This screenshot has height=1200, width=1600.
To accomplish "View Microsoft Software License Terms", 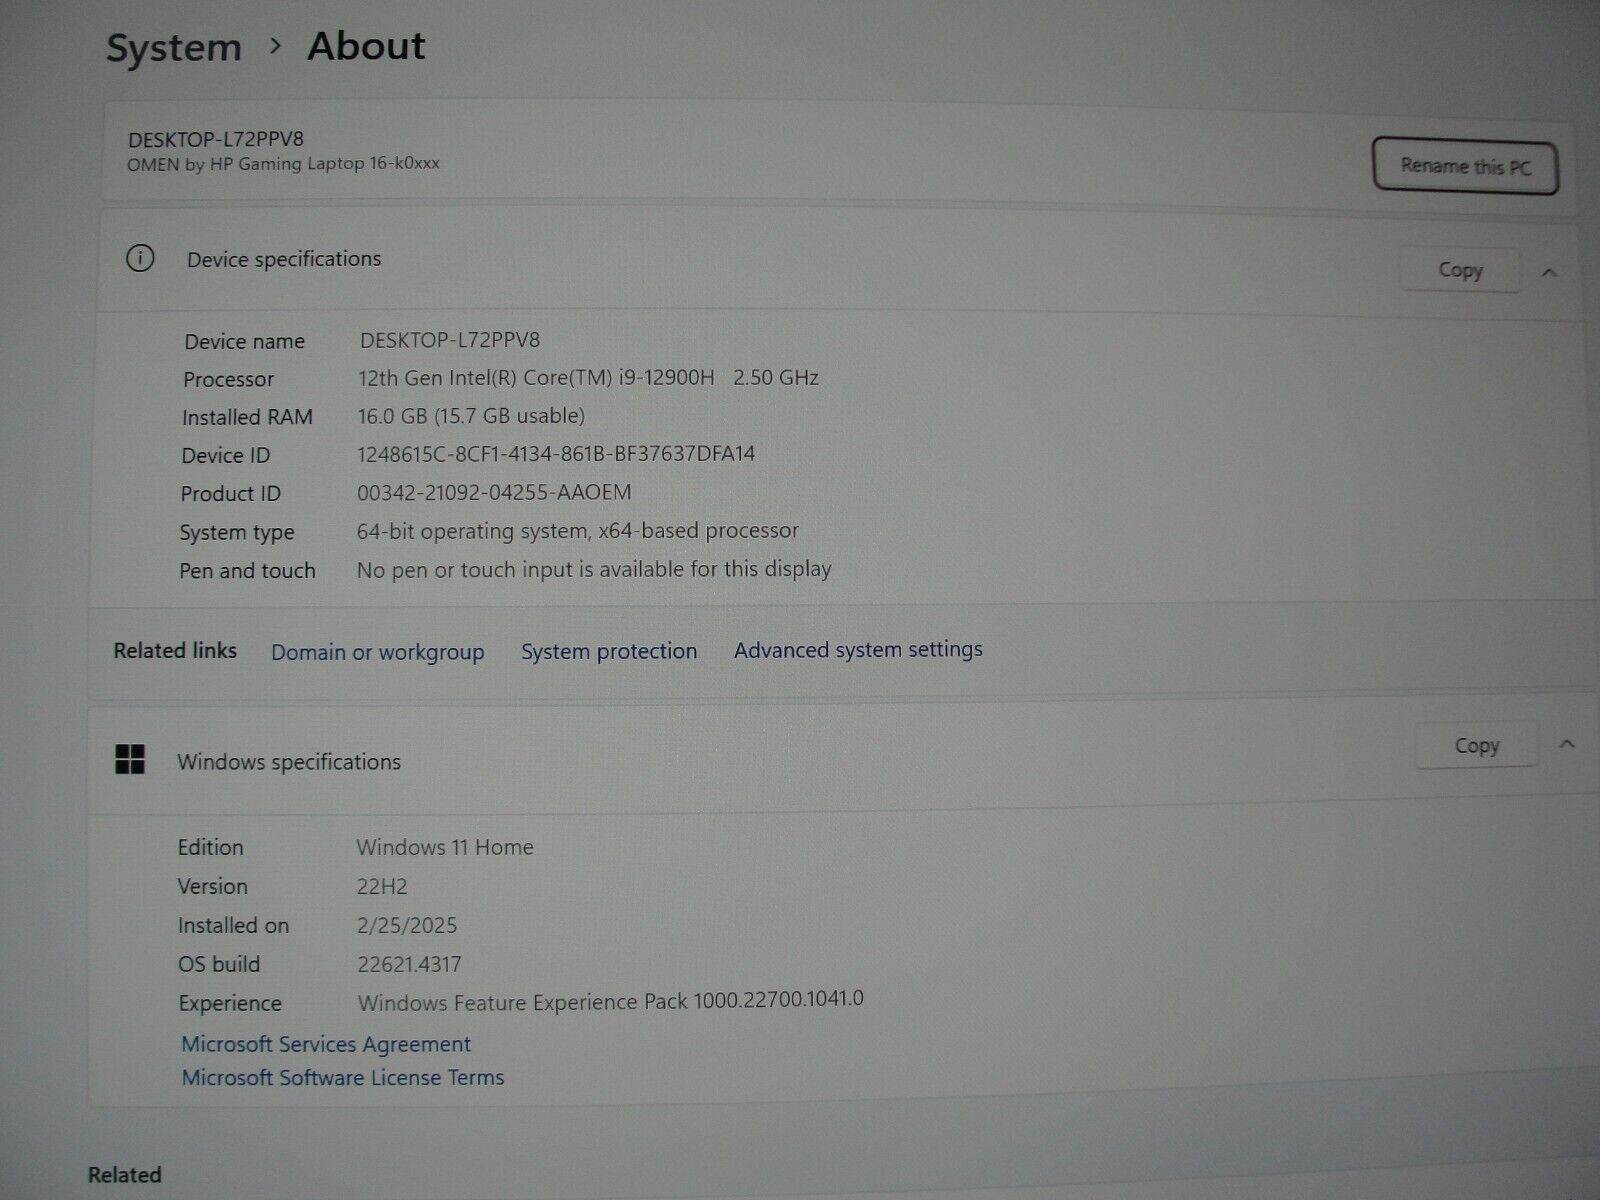I will [x=343, y=1078].
